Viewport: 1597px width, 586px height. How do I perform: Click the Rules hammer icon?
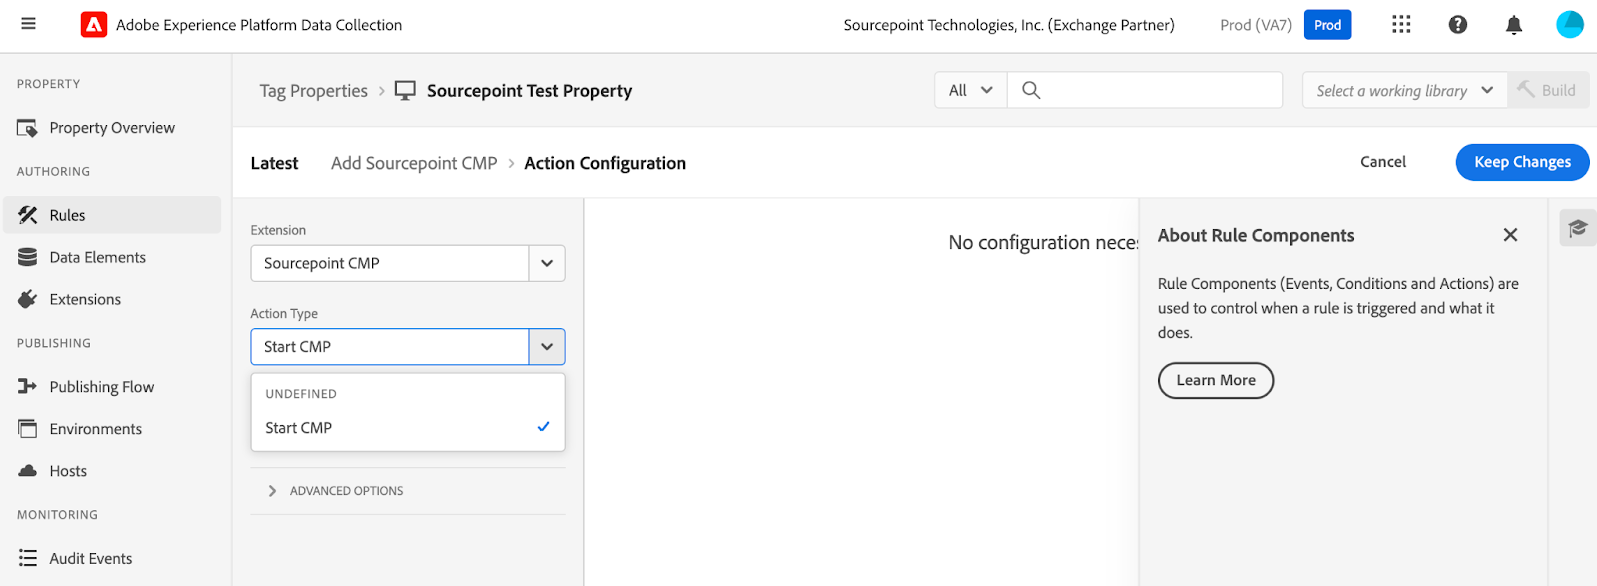tap(28, 215)
